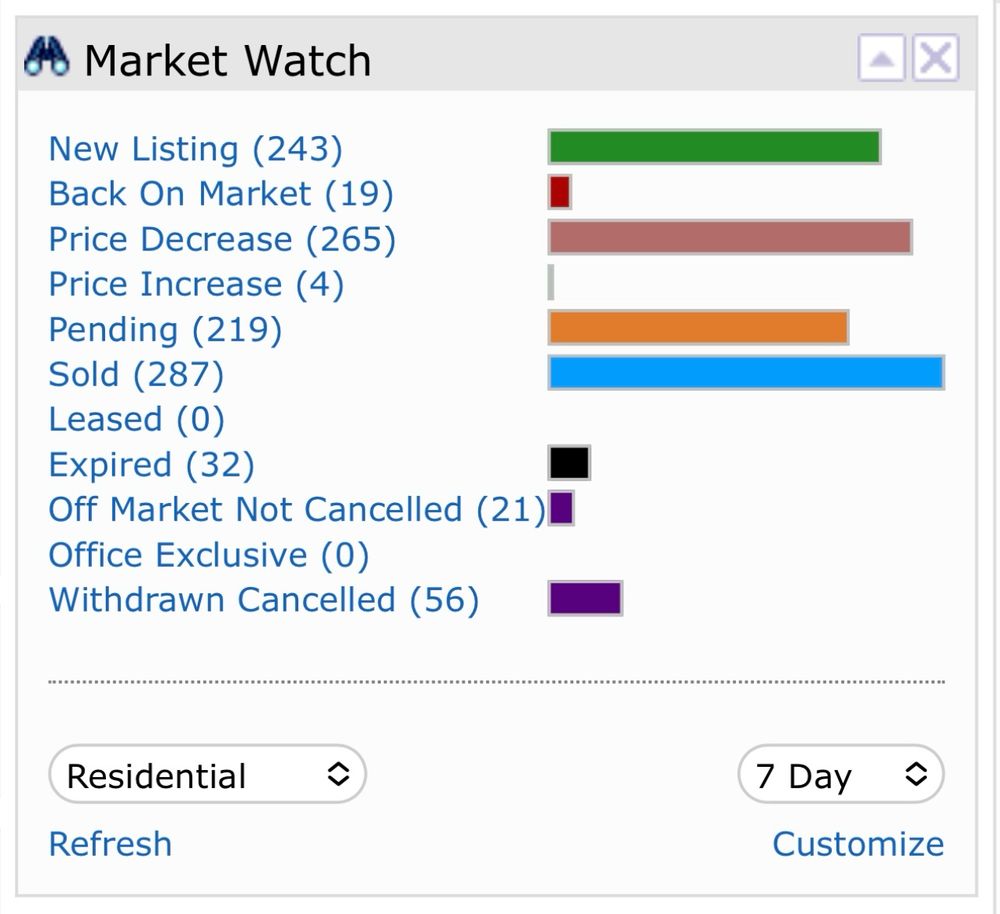Click the green New Listing bar
This screenshot has width=1000, height=914.
pos(714,147)
